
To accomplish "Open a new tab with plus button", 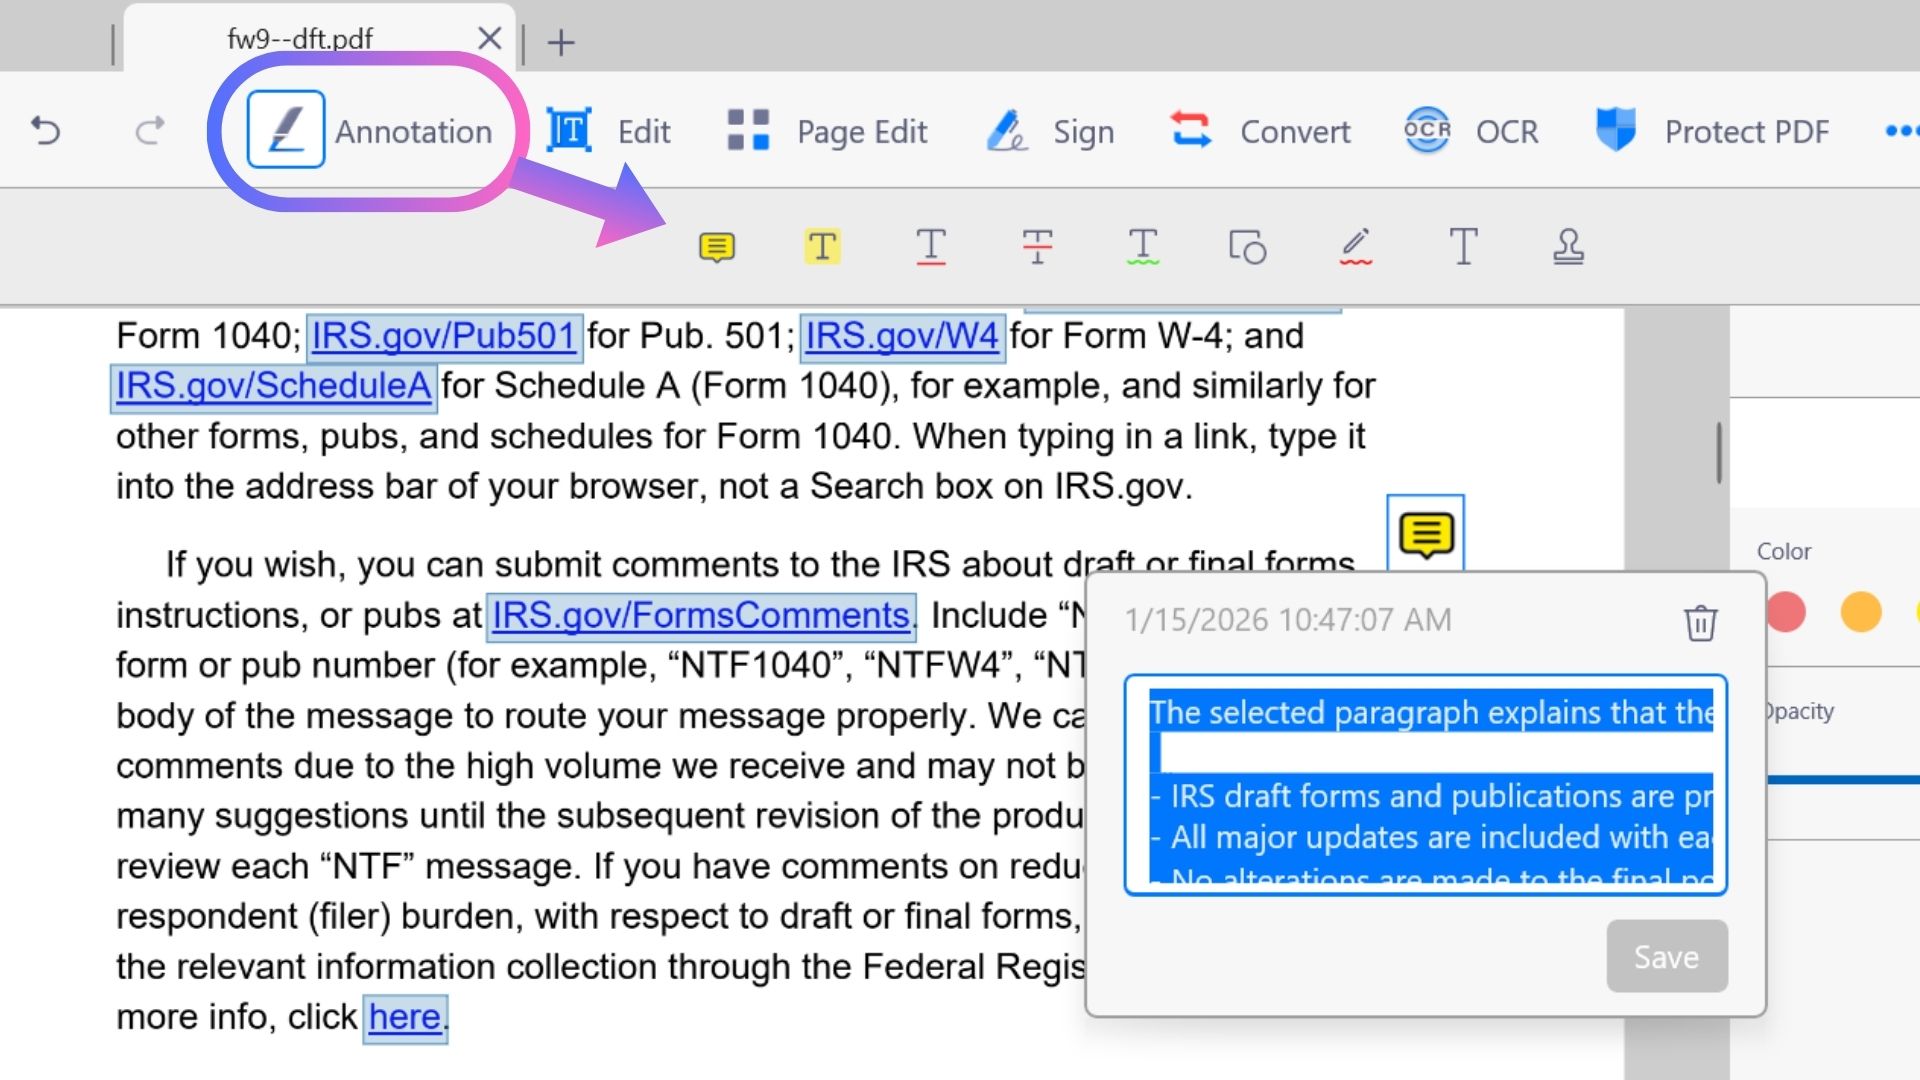I will point(561,42).
